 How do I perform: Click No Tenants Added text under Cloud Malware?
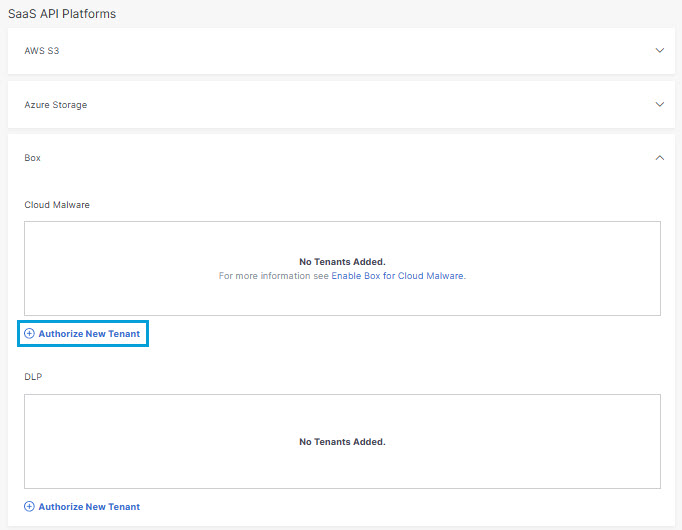342,262
